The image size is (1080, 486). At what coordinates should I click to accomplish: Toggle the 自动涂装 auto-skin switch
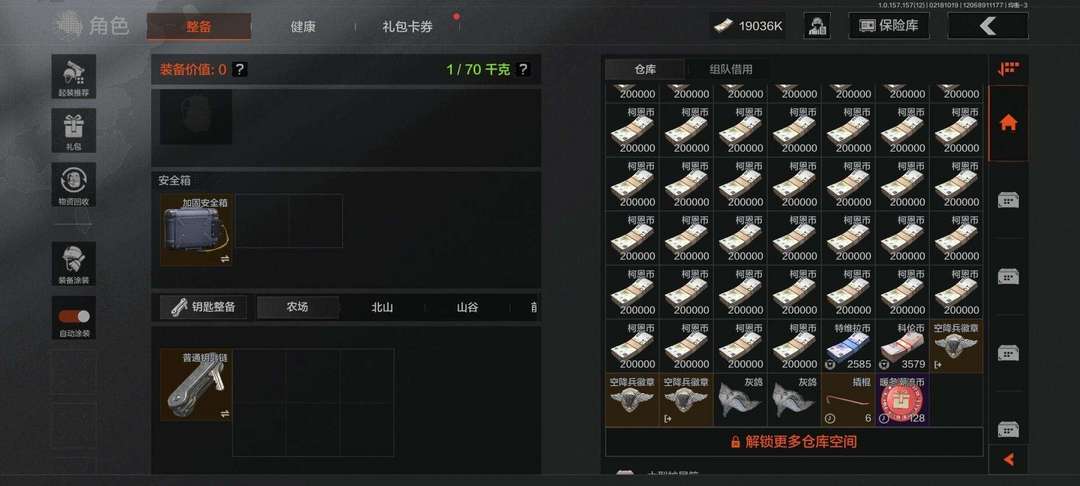click(x=74, y=317)
